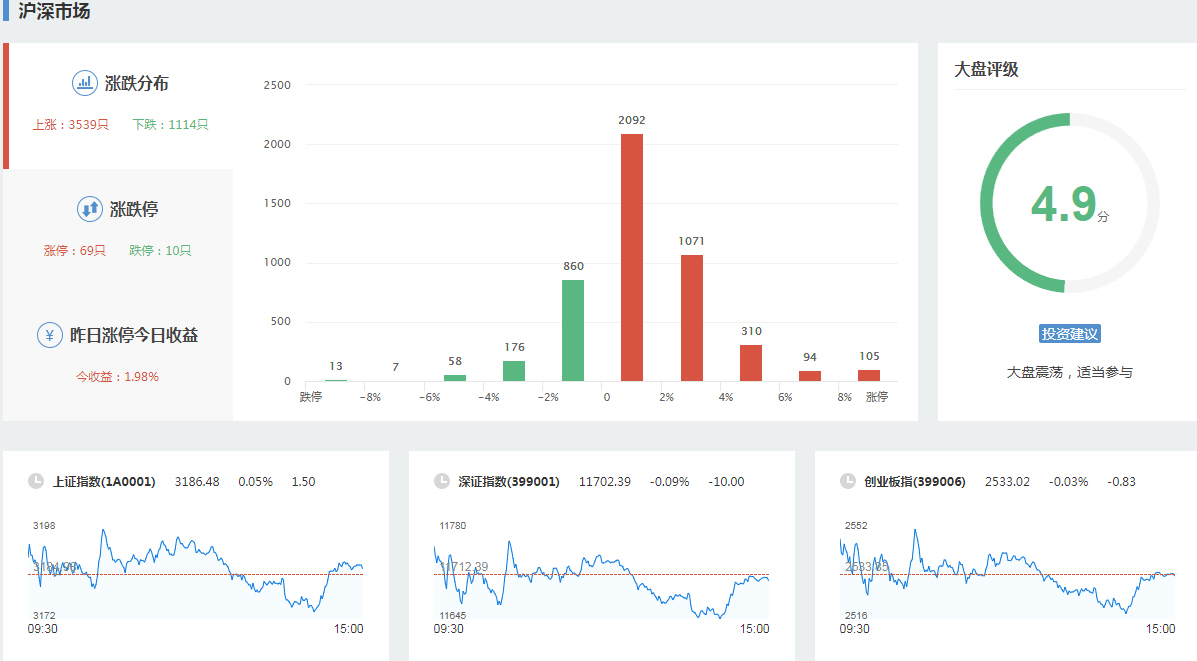Open the 昨日涨停今日收益 tab
This screenshot has height=661, width=1197.
(120, 354)
